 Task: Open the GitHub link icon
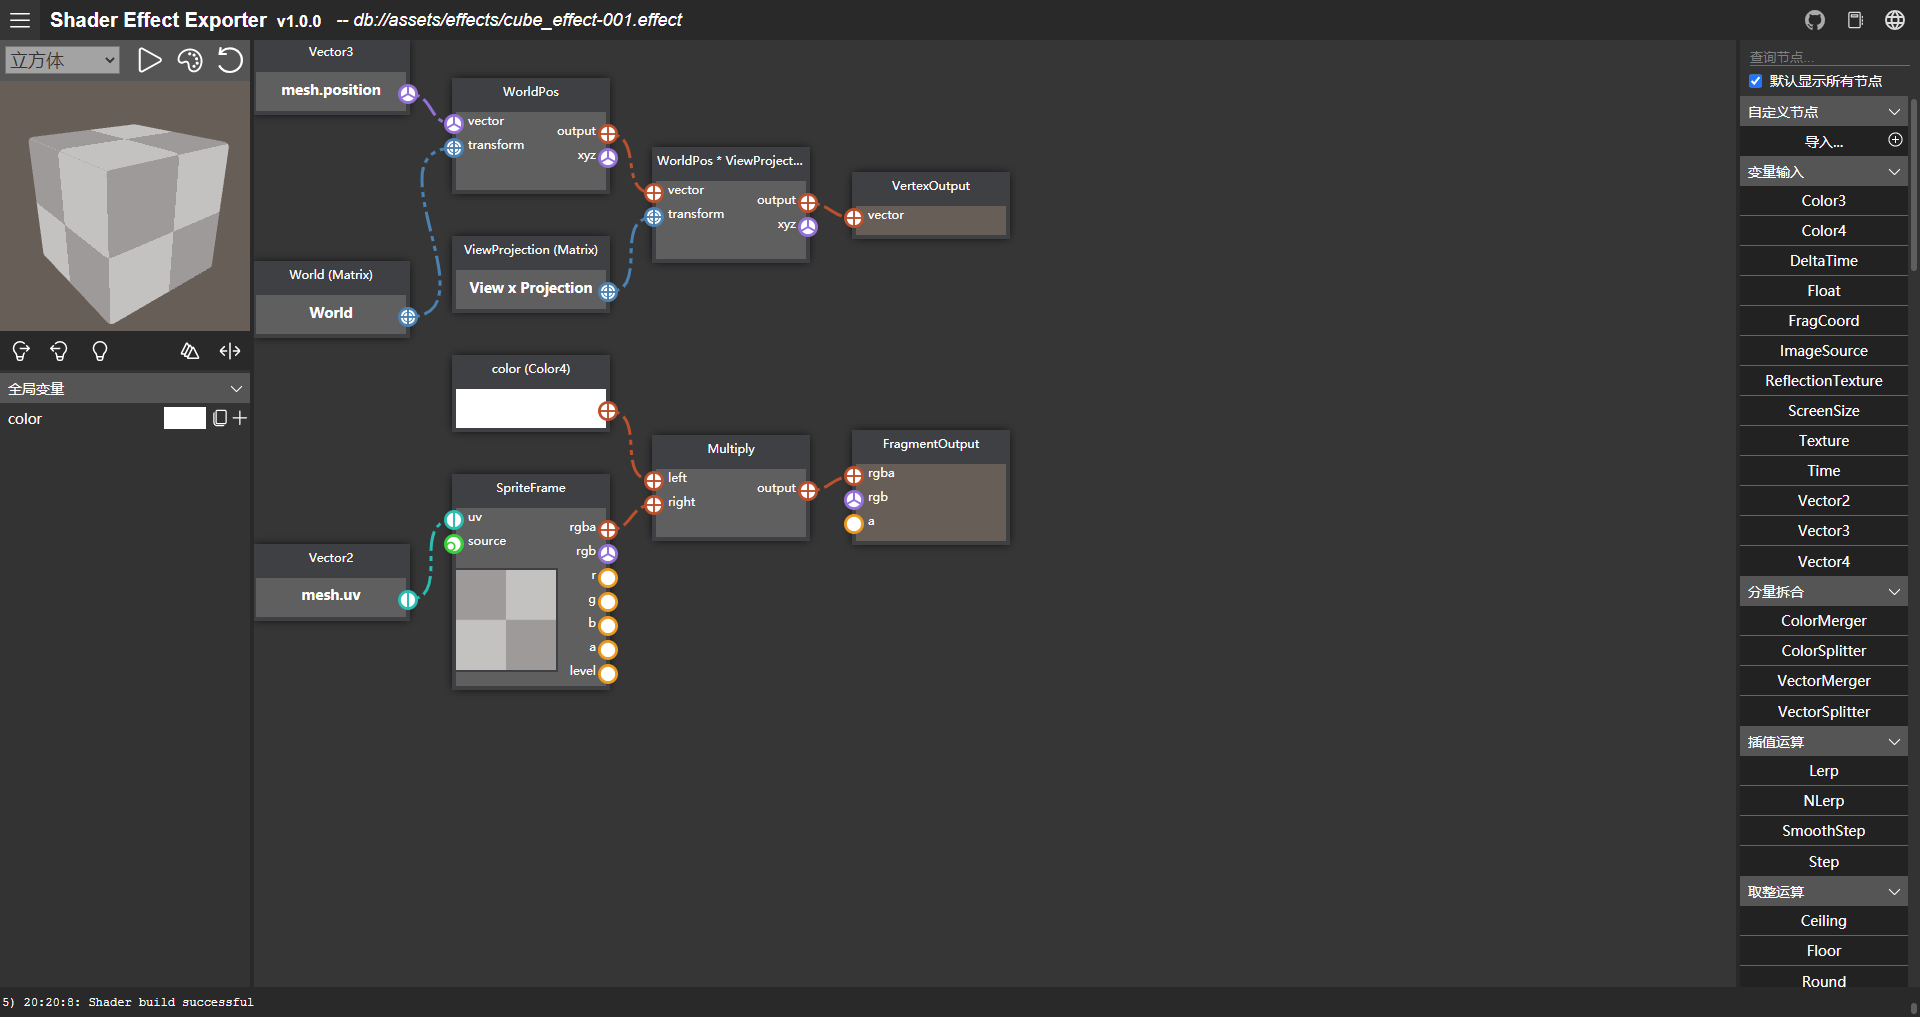1815,20
